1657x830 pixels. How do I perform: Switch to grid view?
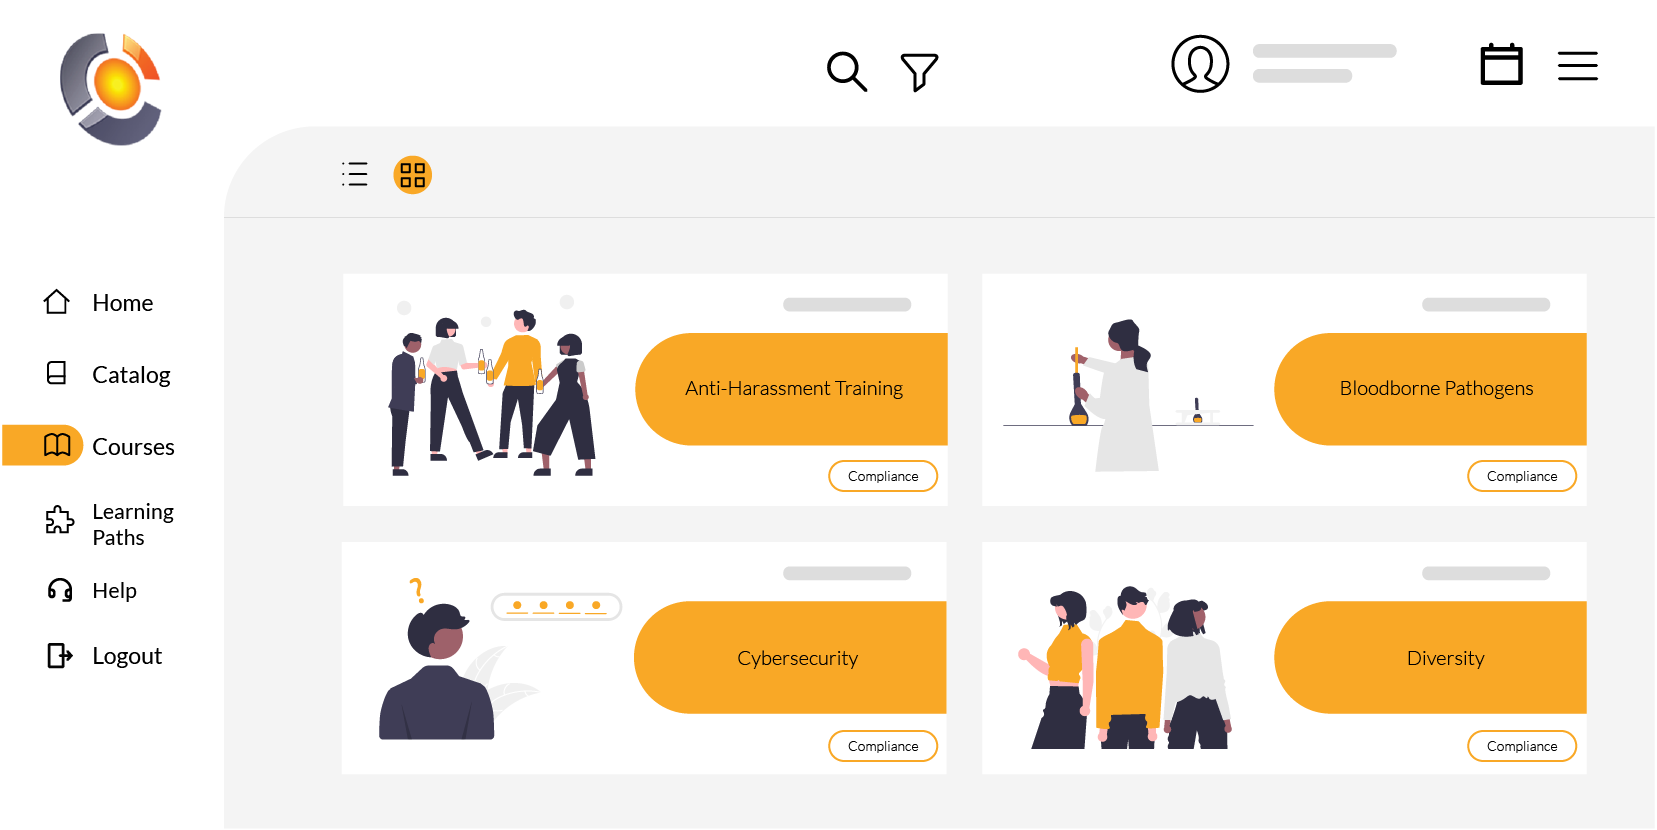tap(412, 175)
